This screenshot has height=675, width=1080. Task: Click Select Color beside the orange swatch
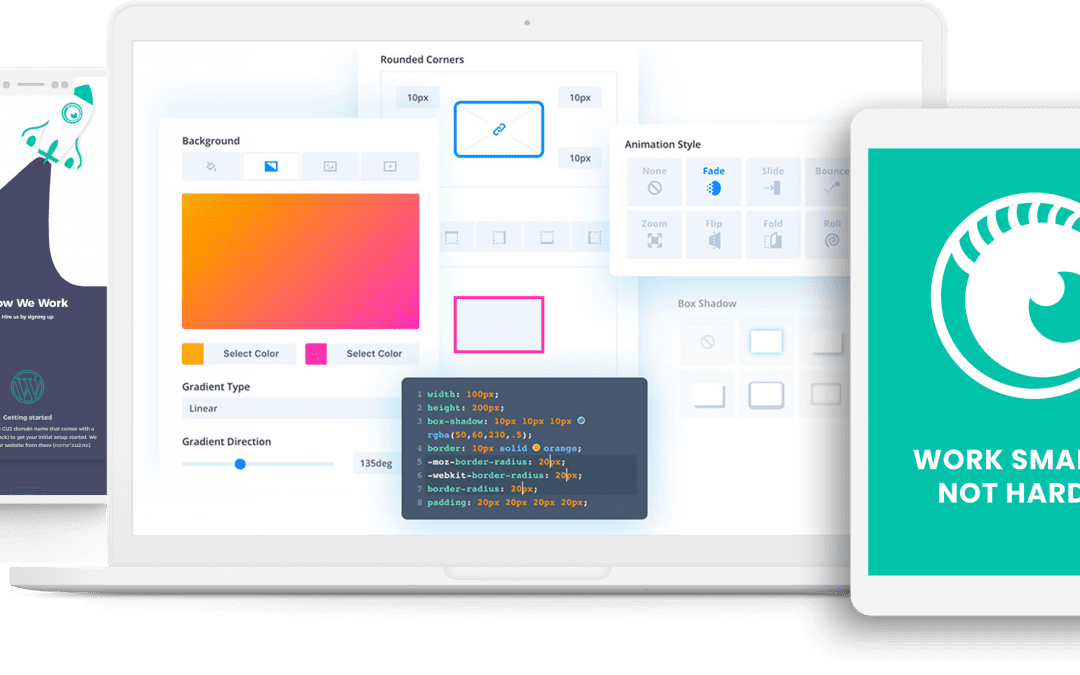point(251,353)
